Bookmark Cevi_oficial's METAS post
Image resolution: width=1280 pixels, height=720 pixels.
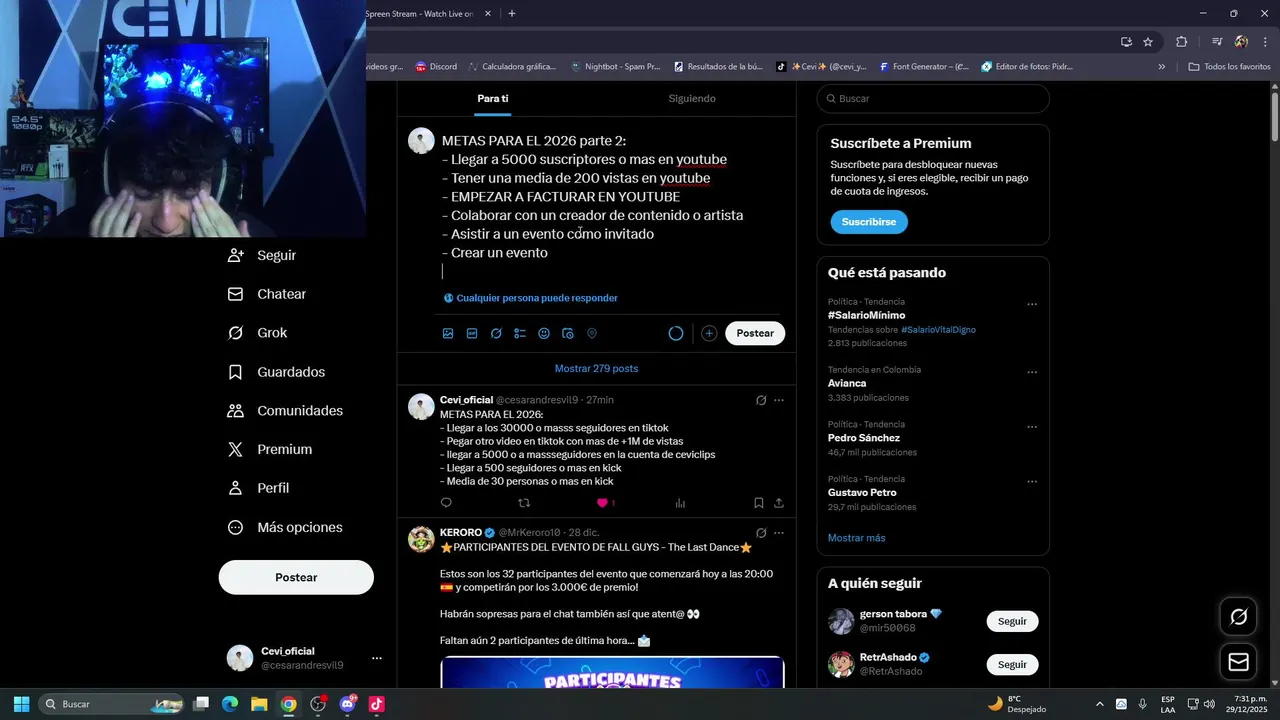pyautogui.click(x=759, y=503)
